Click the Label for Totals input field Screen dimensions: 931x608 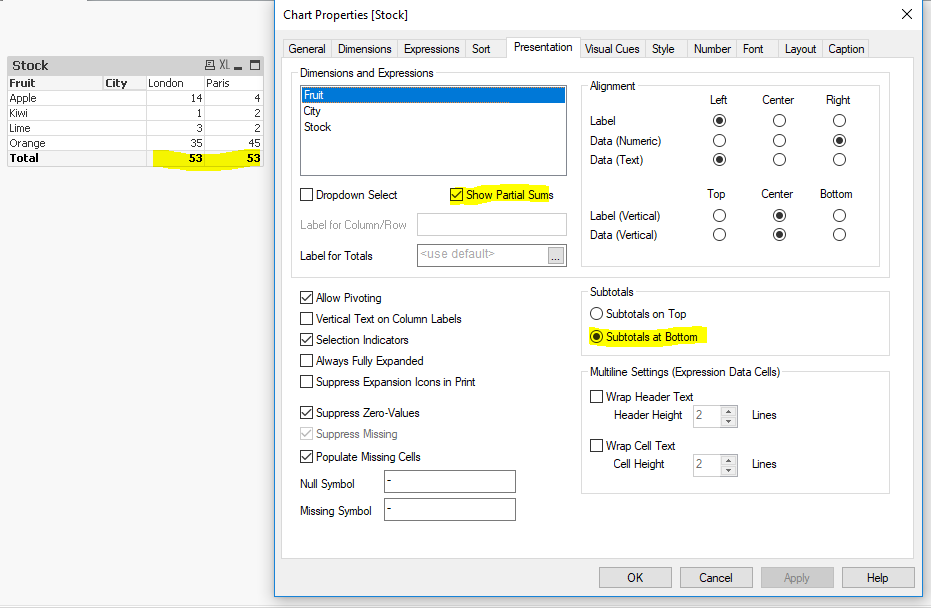coord(482,255)
